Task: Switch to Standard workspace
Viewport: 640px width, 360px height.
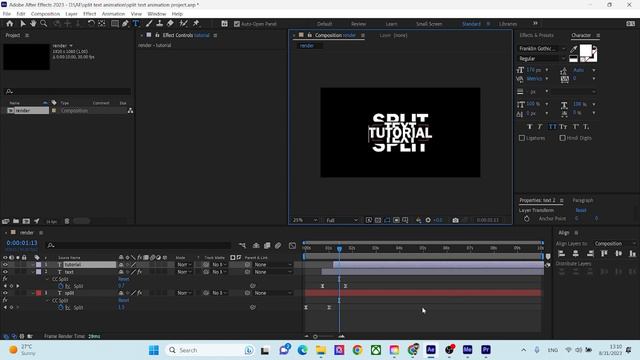Action: click(x=471, y=24)
